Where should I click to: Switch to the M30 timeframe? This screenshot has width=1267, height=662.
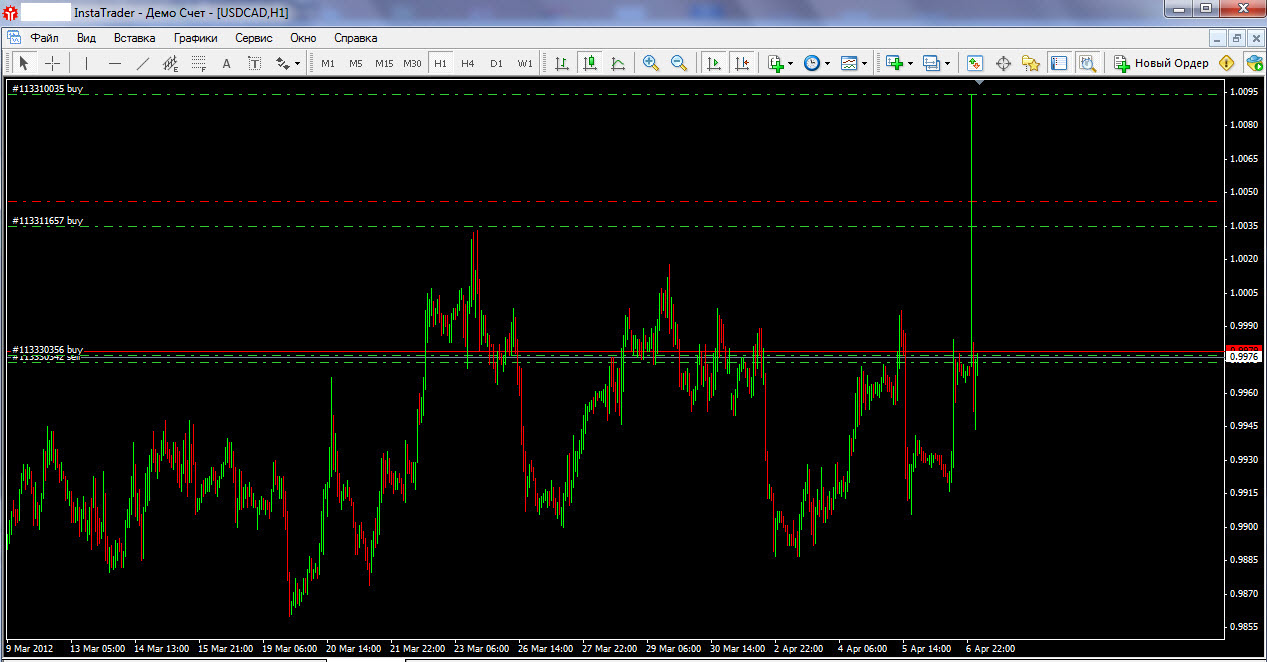(412, 63)
